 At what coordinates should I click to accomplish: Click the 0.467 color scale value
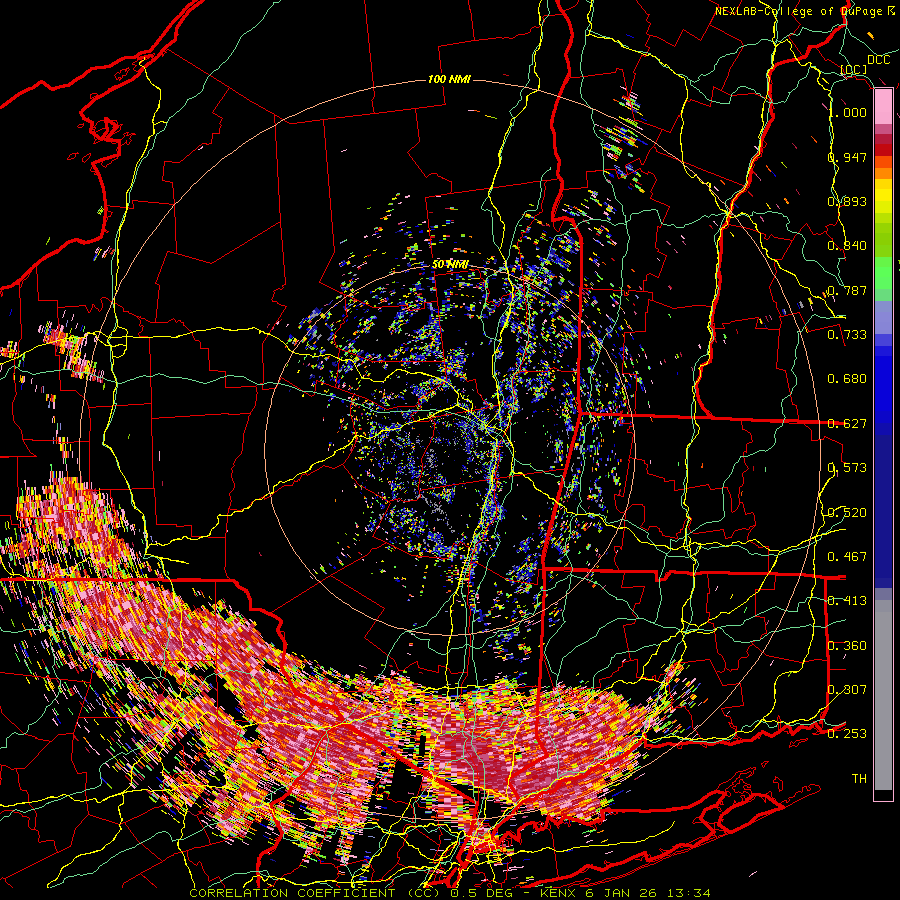847,557
